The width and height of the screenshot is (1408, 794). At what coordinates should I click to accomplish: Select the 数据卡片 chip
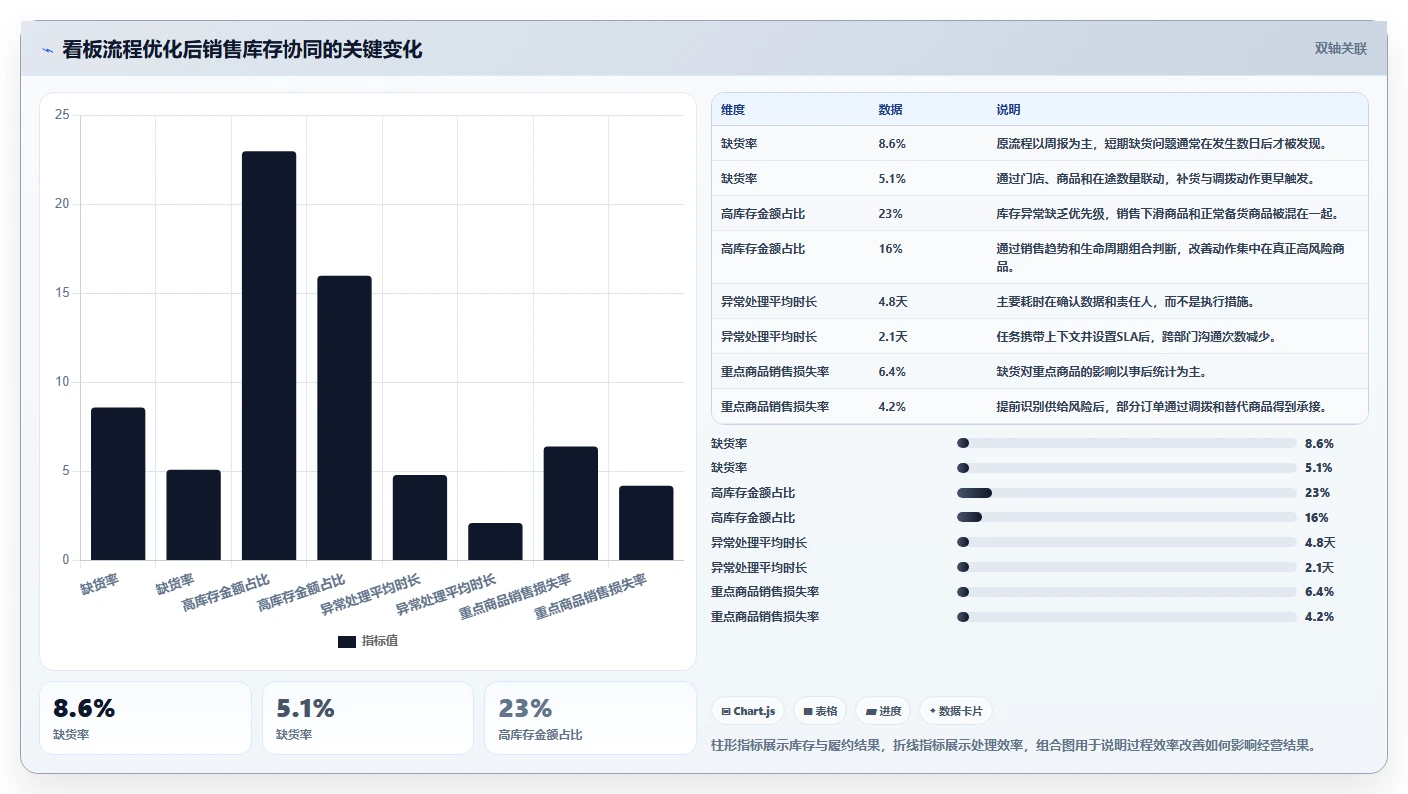click(956, 711)
